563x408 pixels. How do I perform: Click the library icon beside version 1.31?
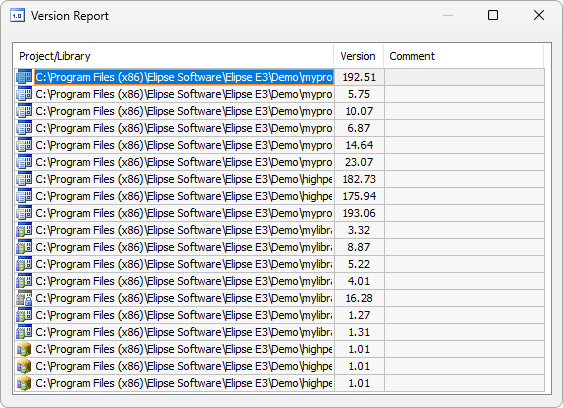[24, 332]
